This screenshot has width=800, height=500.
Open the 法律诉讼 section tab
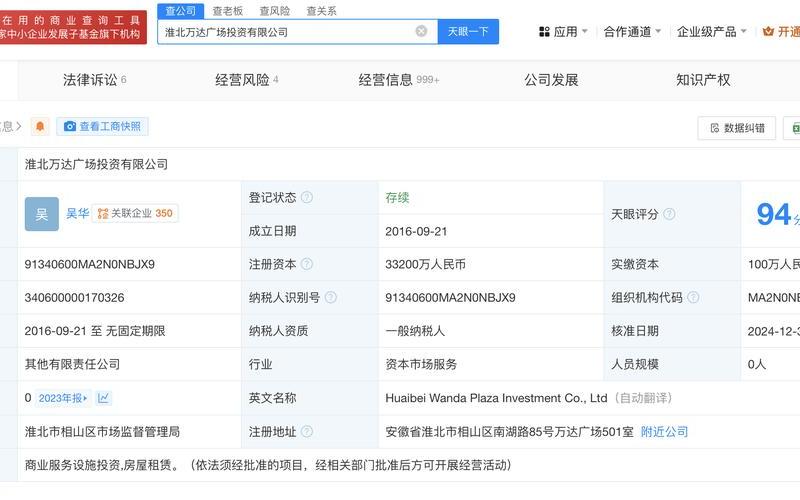pyautogui.click(x=94, y=80)
